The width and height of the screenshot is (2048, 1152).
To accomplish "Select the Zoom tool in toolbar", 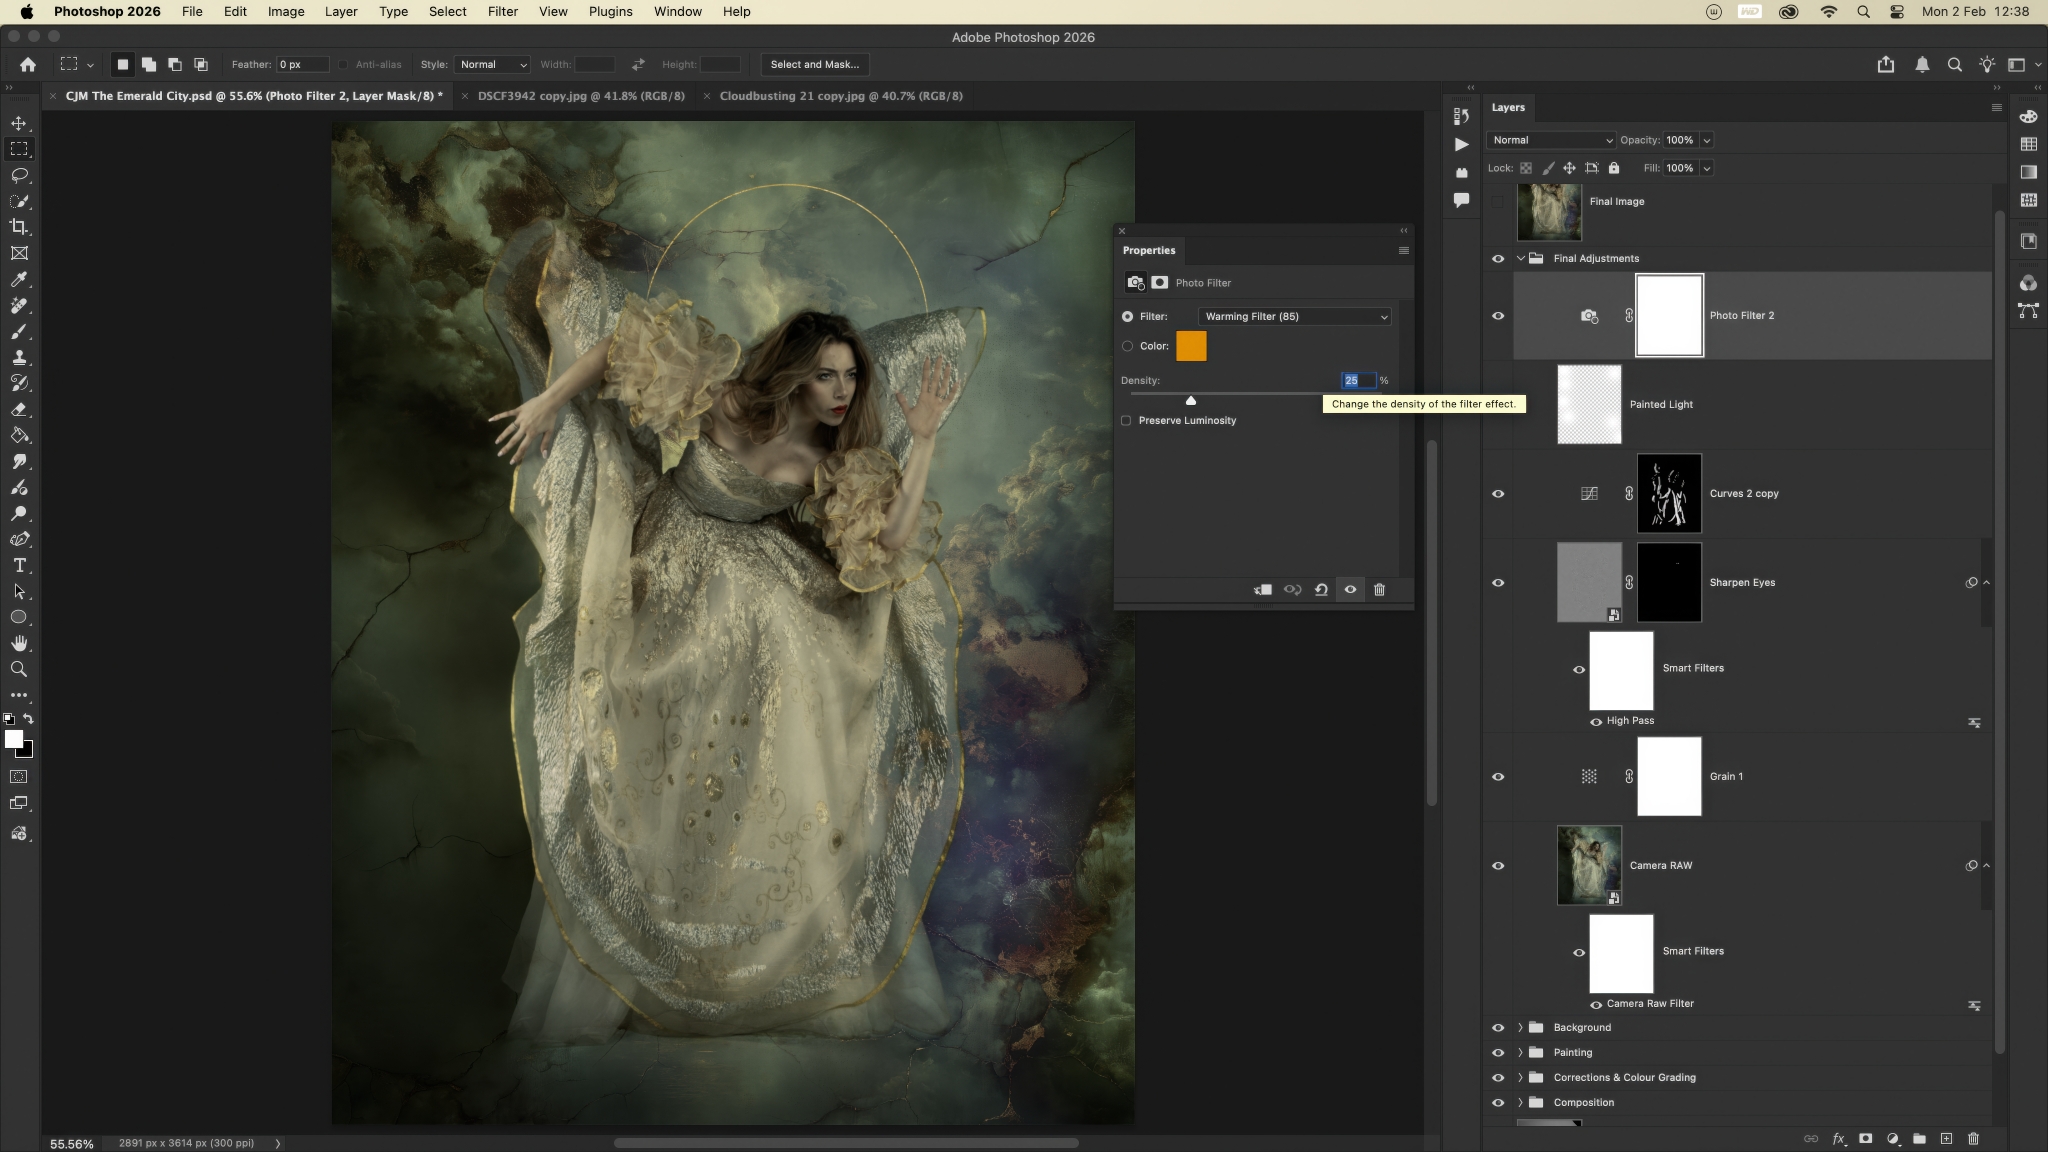I will click(19, 669).
